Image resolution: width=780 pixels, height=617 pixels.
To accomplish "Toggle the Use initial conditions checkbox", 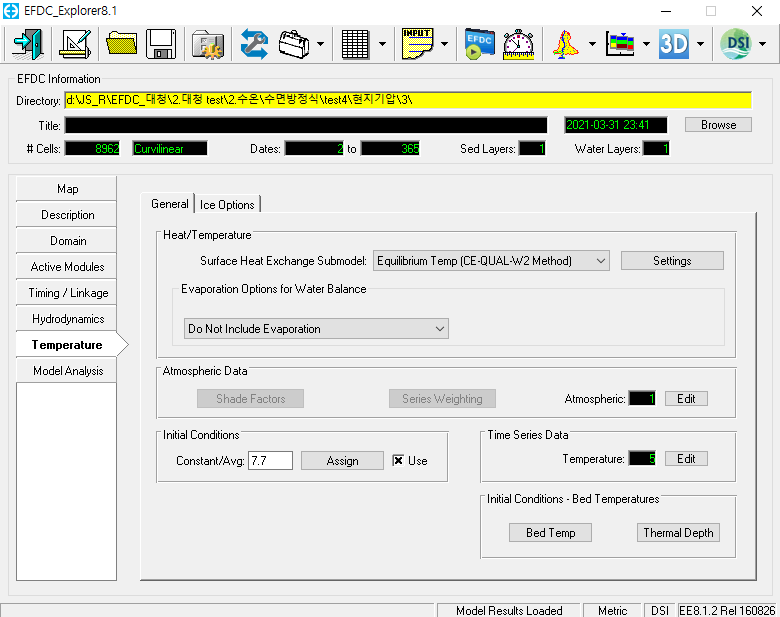I will [398, 461].
